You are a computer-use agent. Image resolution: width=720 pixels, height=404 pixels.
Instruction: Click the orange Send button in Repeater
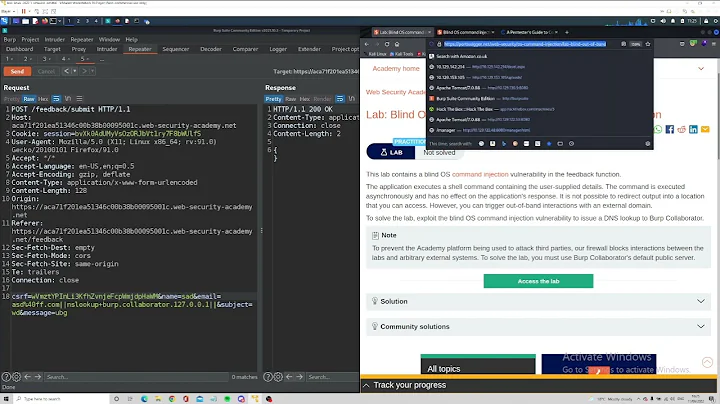(17, 71)
